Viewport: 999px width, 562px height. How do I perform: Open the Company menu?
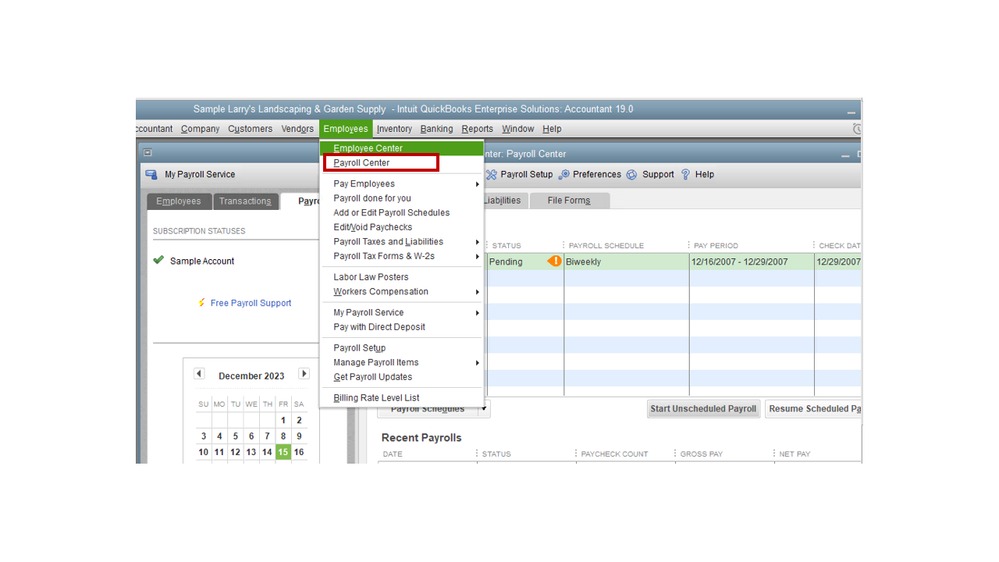(x=200, y=129)
